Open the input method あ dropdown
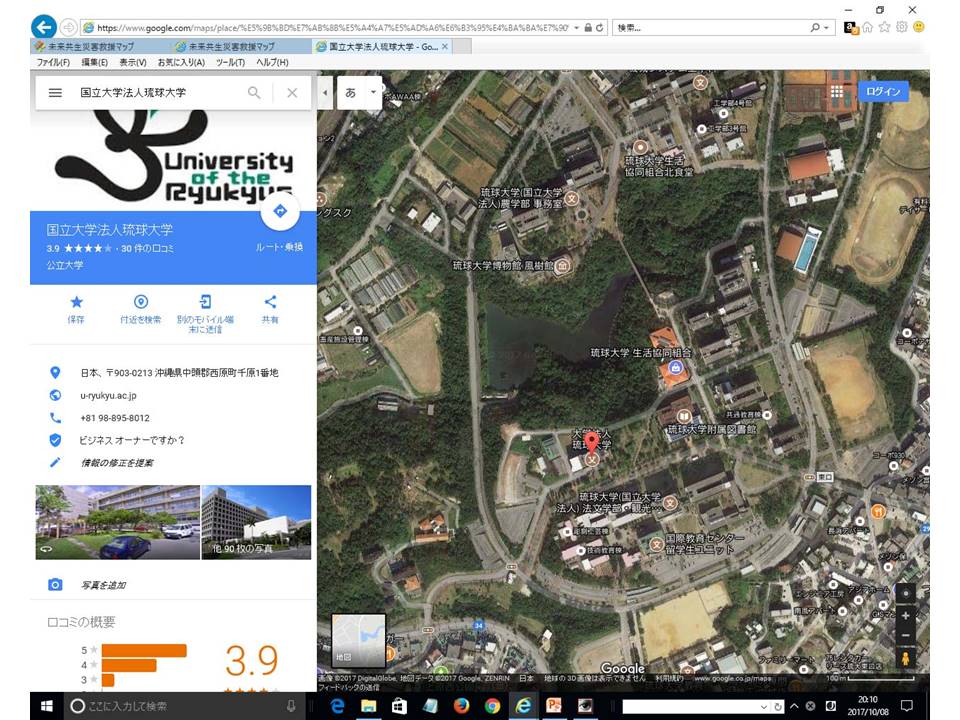Viewport: 960px width, 720px height. (x=373, y=92)
